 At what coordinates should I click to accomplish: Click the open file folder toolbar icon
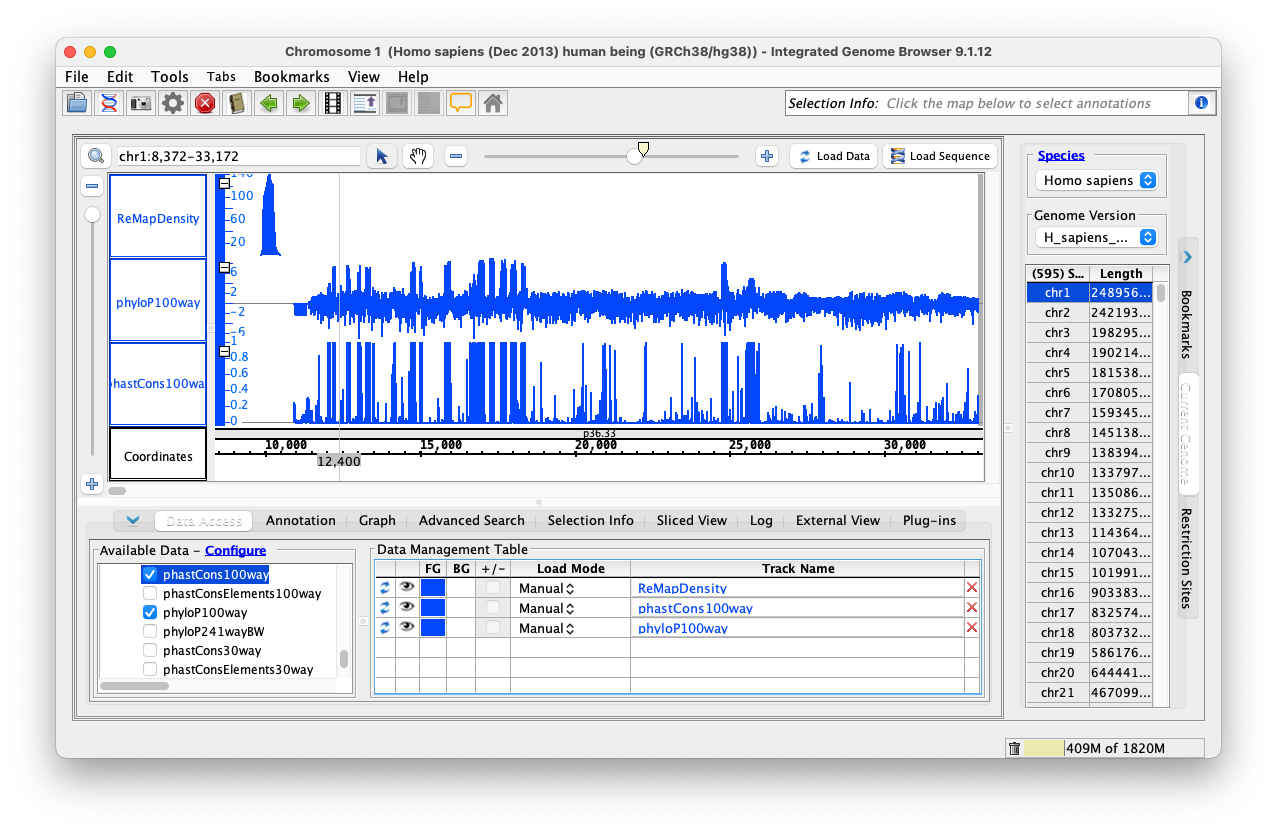tap(77, 103)
